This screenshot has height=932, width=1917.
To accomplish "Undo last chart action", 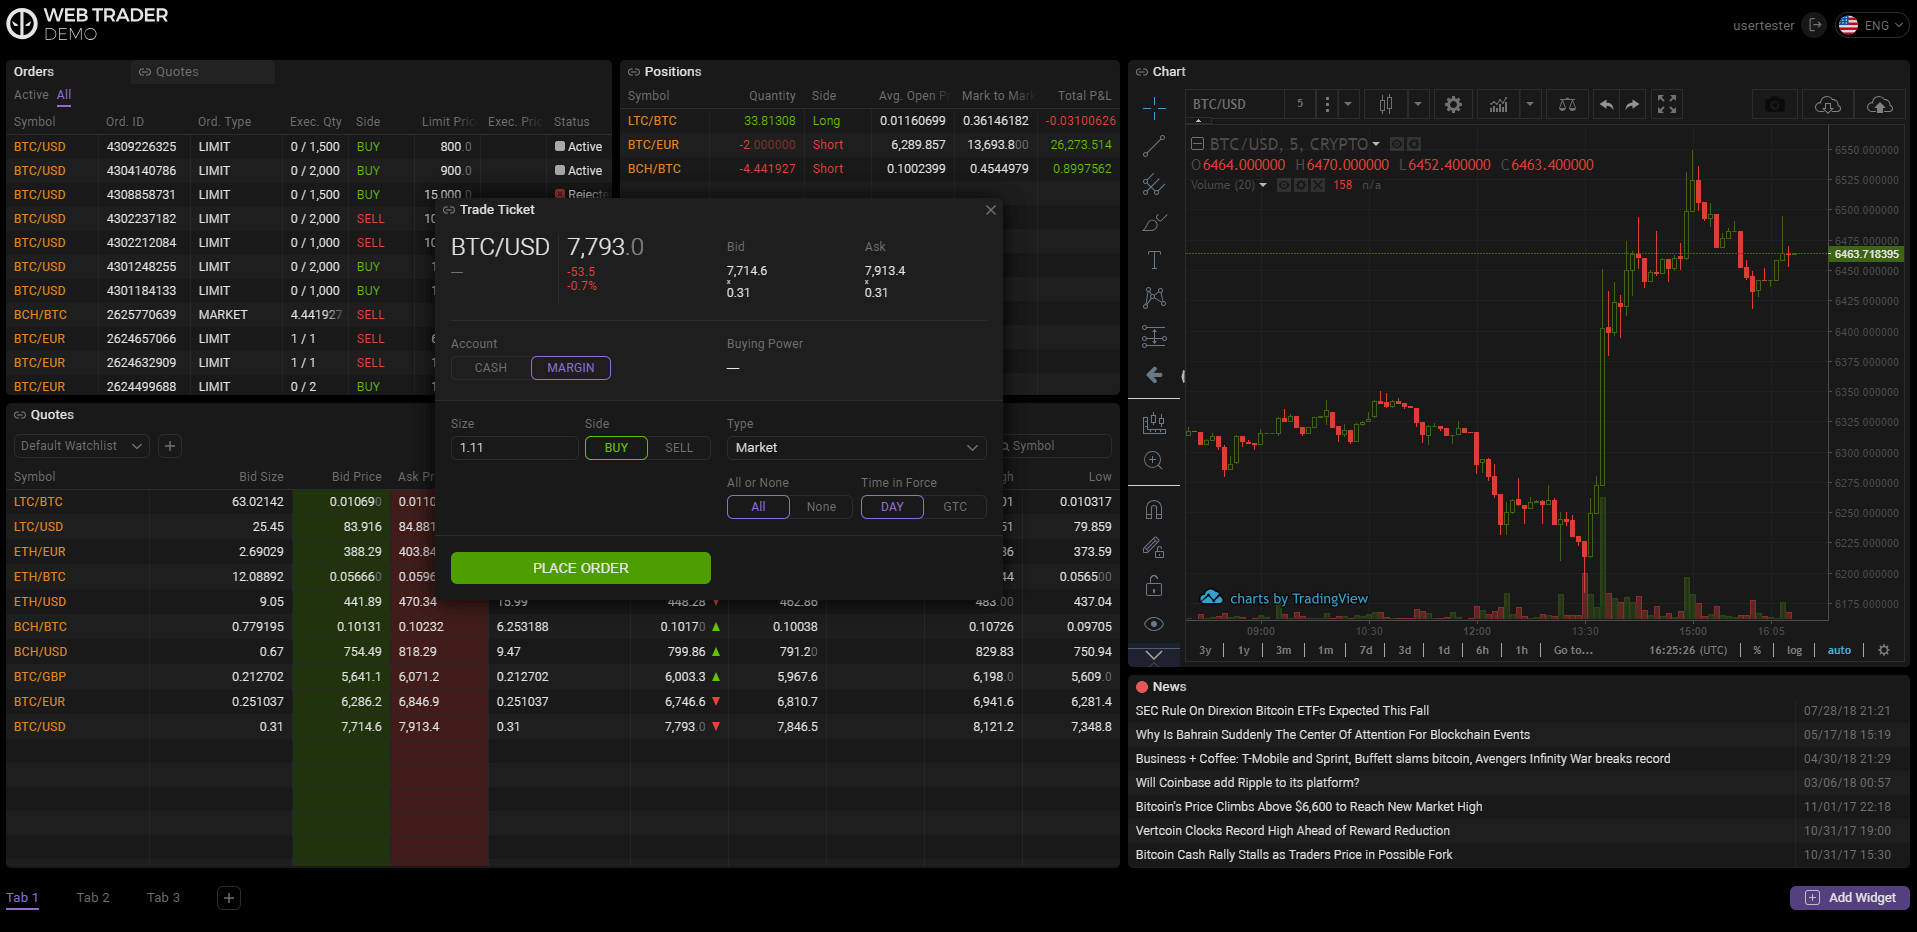I will point(1606,104).
